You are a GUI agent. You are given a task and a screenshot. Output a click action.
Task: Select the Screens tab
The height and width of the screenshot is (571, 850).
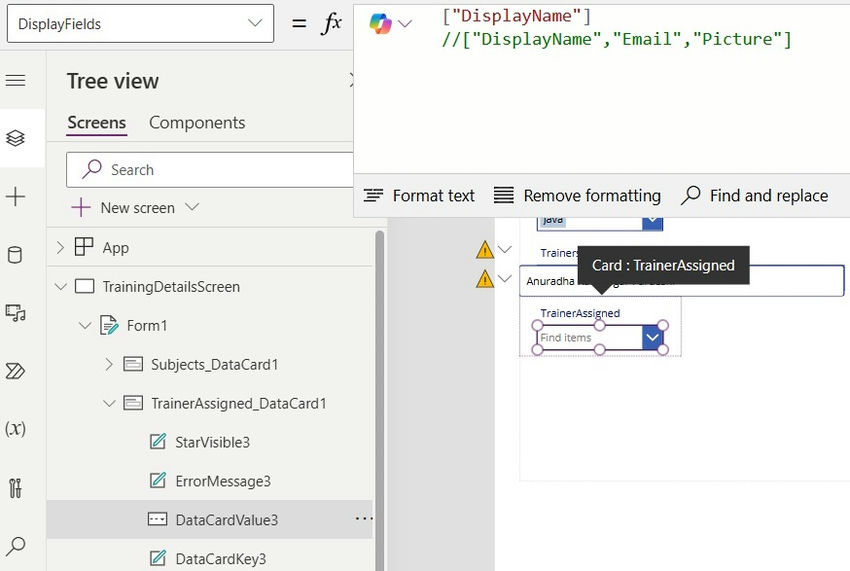(x=96, y=123)
